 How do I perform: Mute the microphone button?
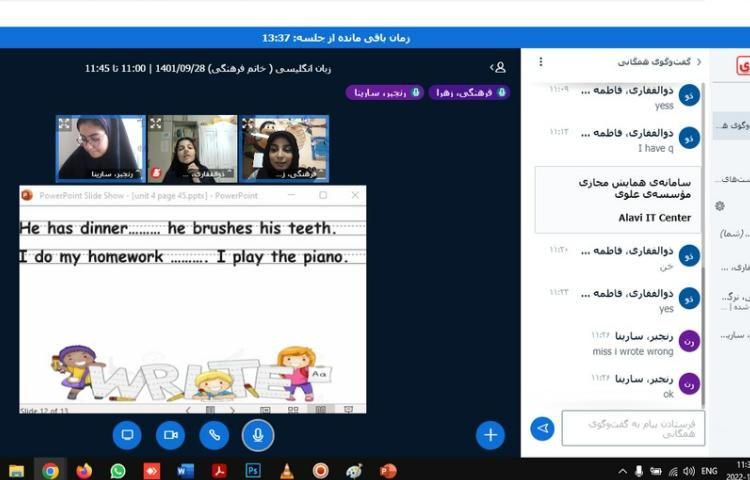click(x=257, y=434)
